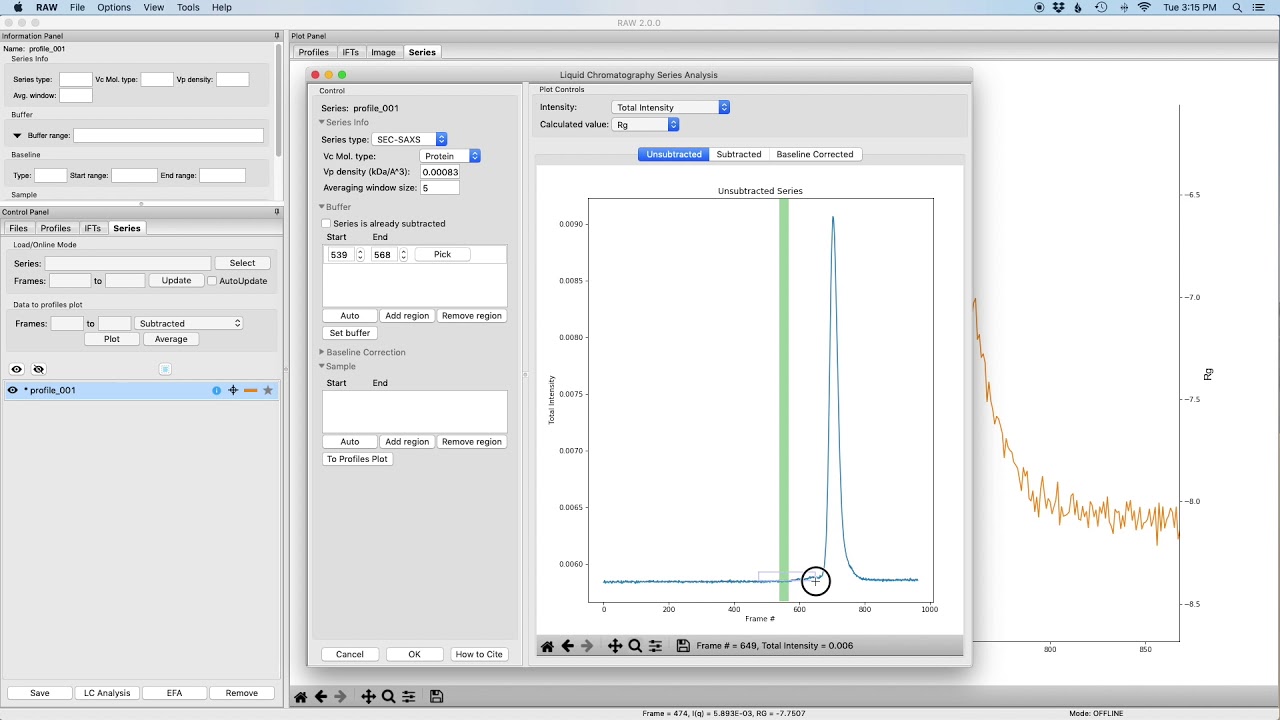1280x720 pixels.
Task: Click How to Cite button
Action: point(479,654)
